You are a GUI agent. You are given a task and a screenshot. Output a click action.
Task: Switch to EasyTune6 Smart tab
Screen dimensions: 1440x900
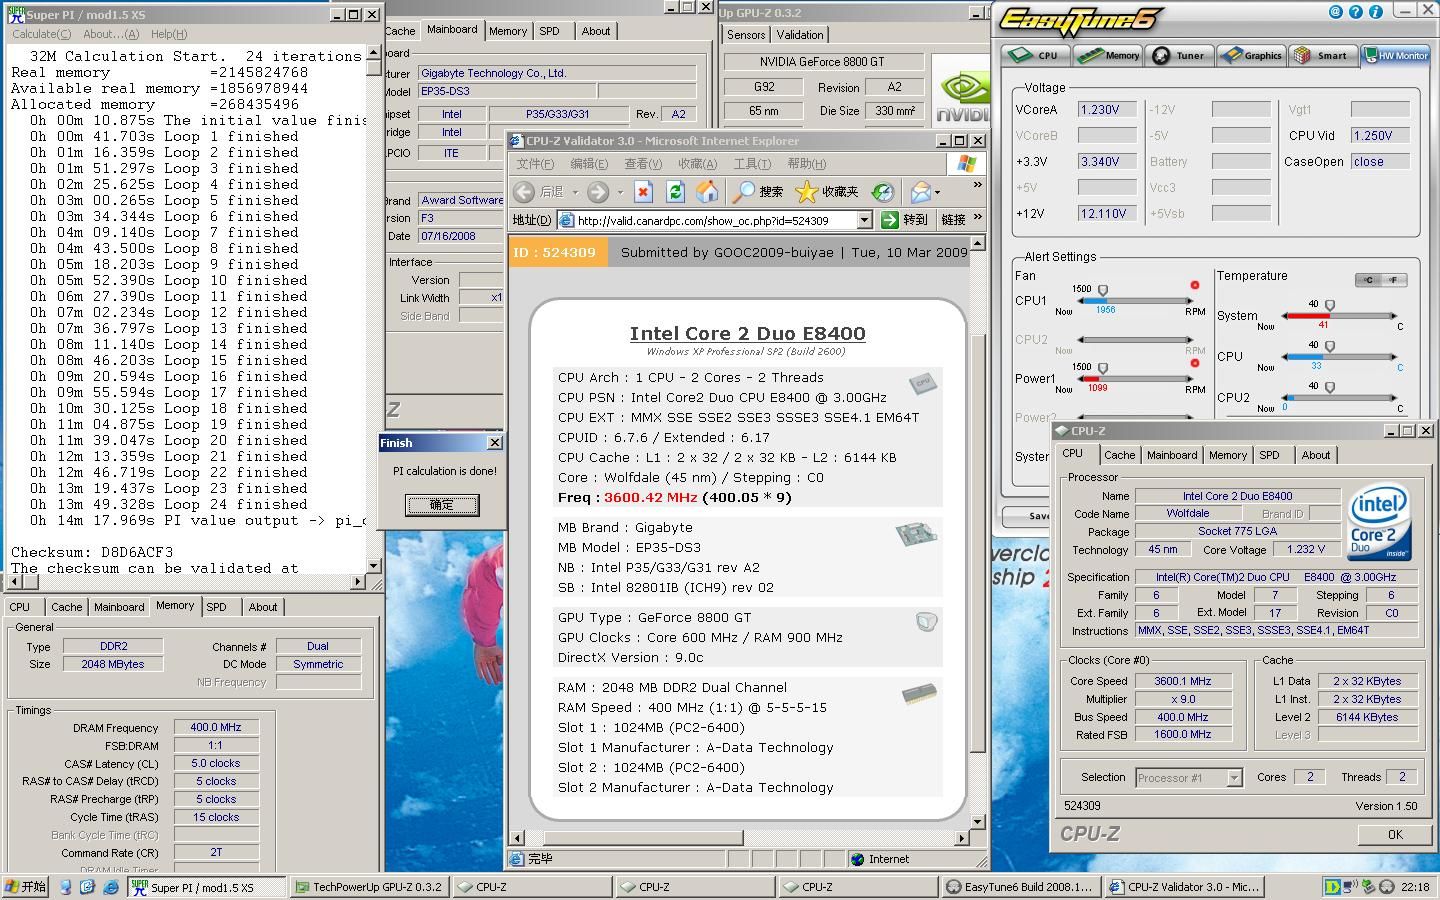click(1322, 56)
